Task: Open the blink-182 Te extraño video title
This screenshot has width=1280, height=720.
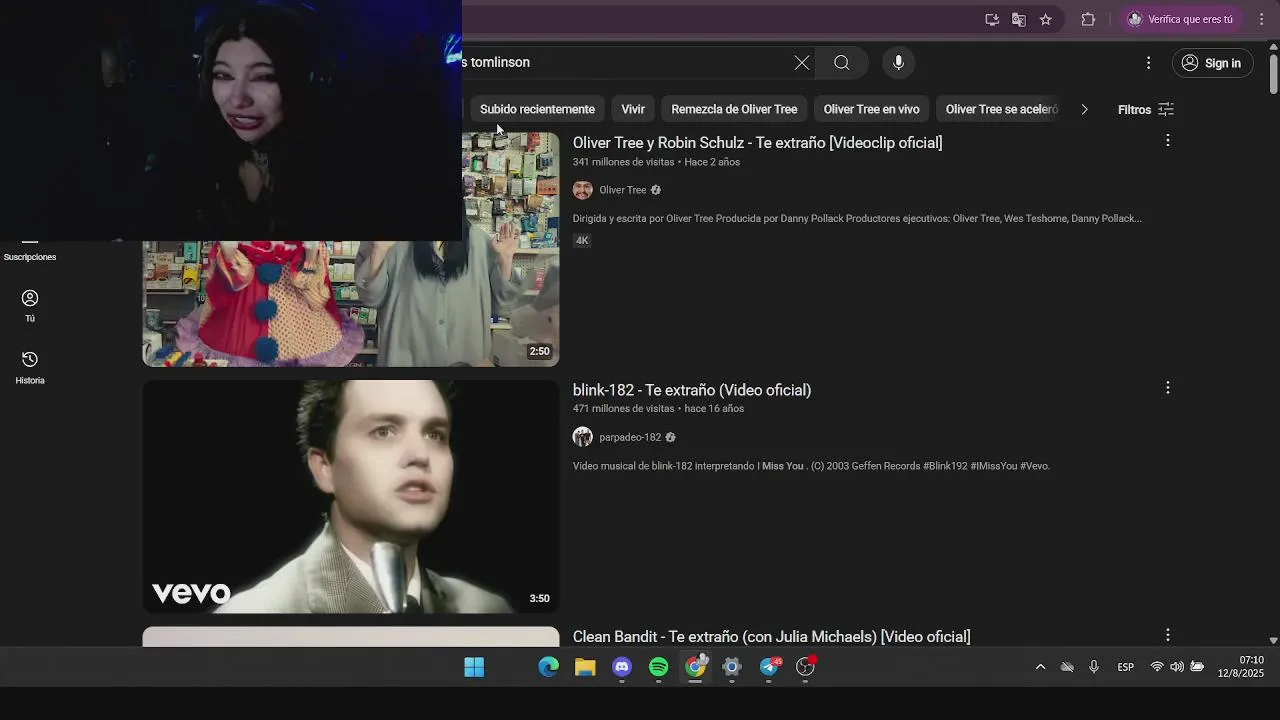Action: tap(692, 390)
